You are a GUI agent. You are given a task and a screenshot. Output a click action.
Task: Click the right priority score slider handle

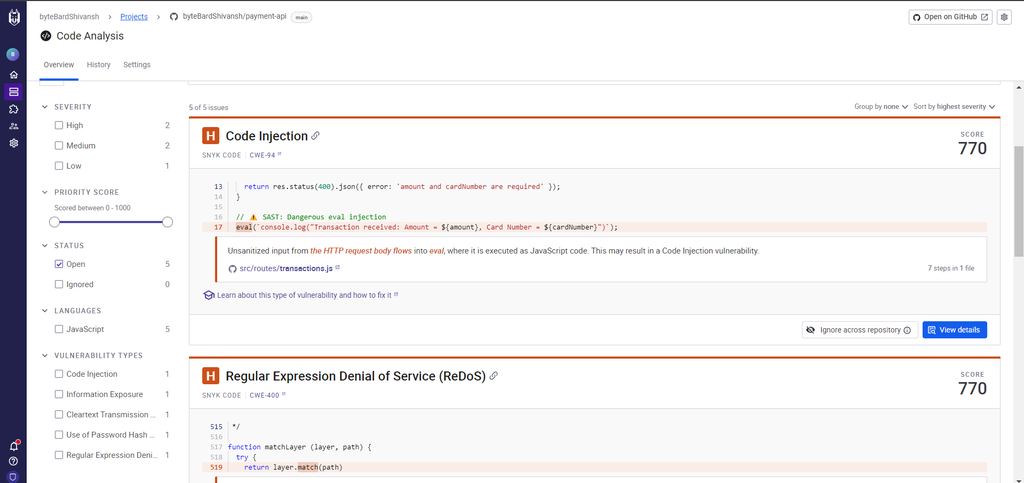pos(167,222)
